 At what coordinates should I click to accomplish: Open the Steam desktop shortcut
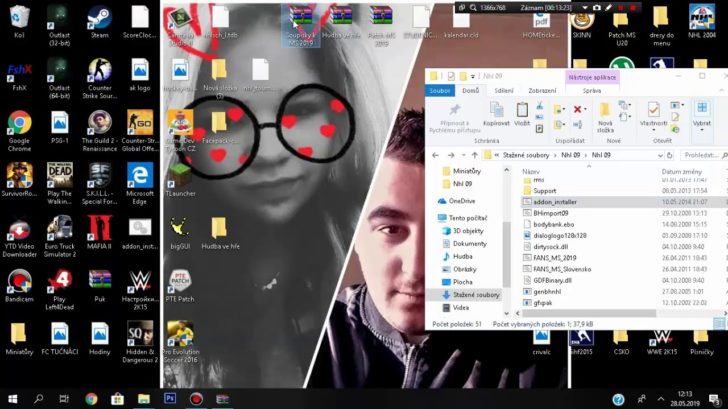click(x=99, y=19)
